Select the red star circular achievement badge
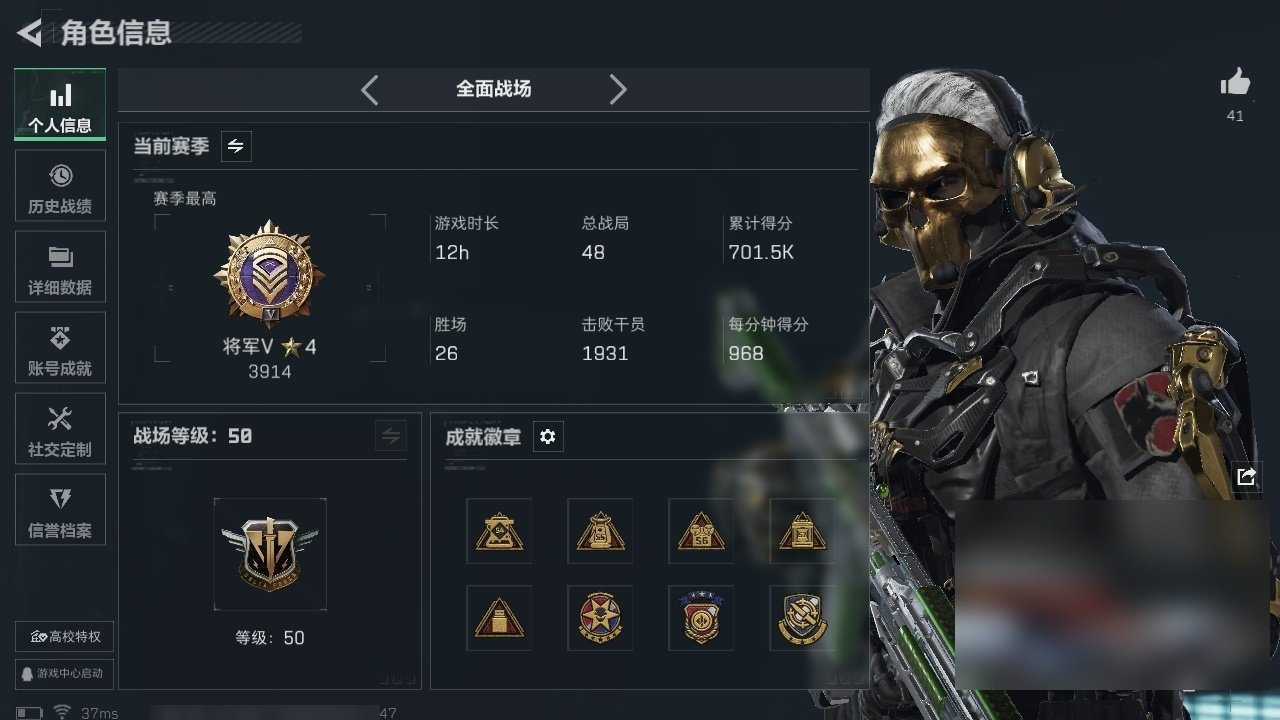 click(600, 618)
